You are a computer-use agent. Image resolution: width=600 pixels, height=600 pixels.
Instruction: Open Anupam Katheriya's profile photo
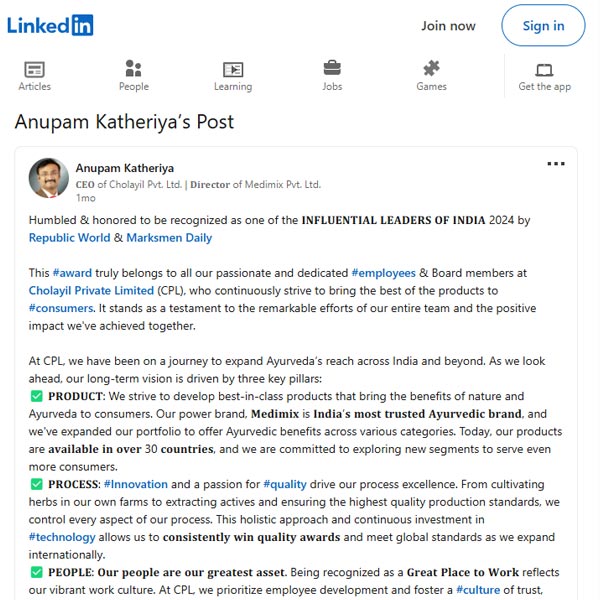(x=49, y=178)
